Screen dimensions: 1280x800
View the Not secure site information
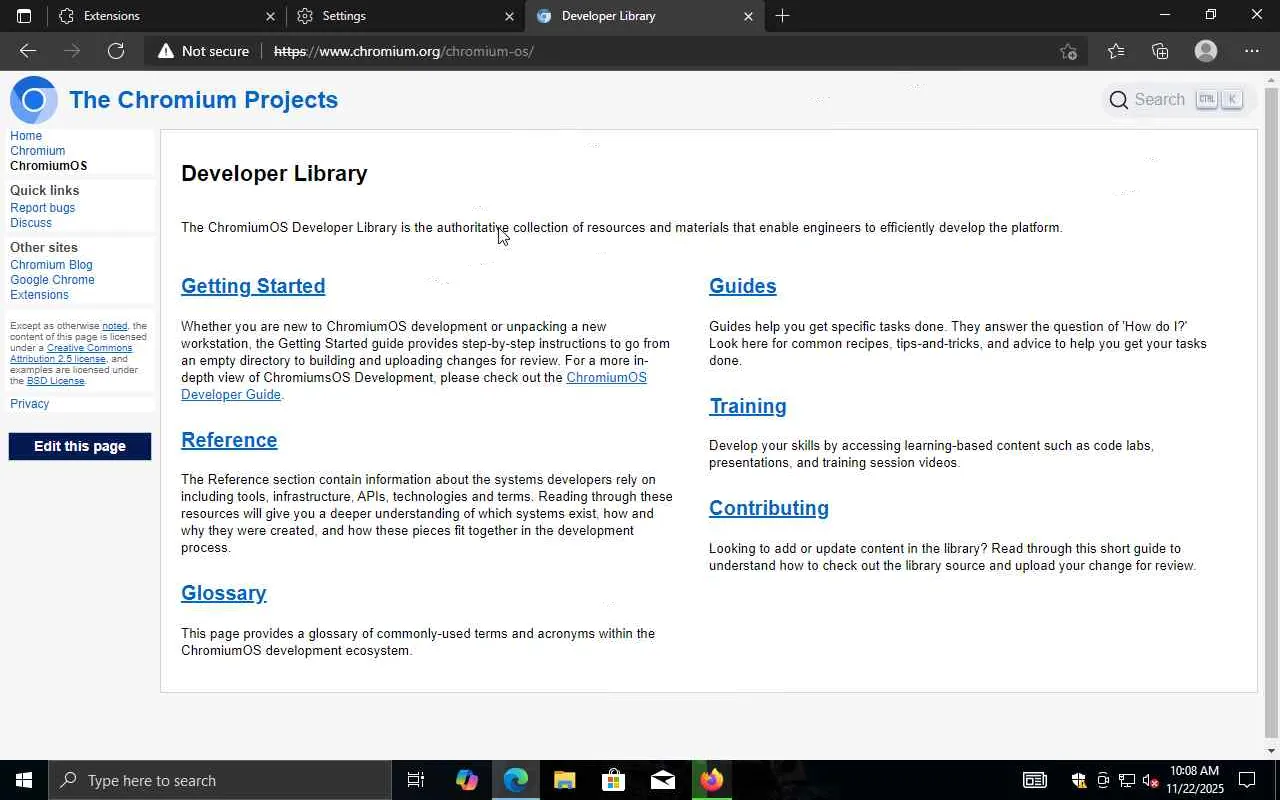pyautogui.click(x=203, y=51)
